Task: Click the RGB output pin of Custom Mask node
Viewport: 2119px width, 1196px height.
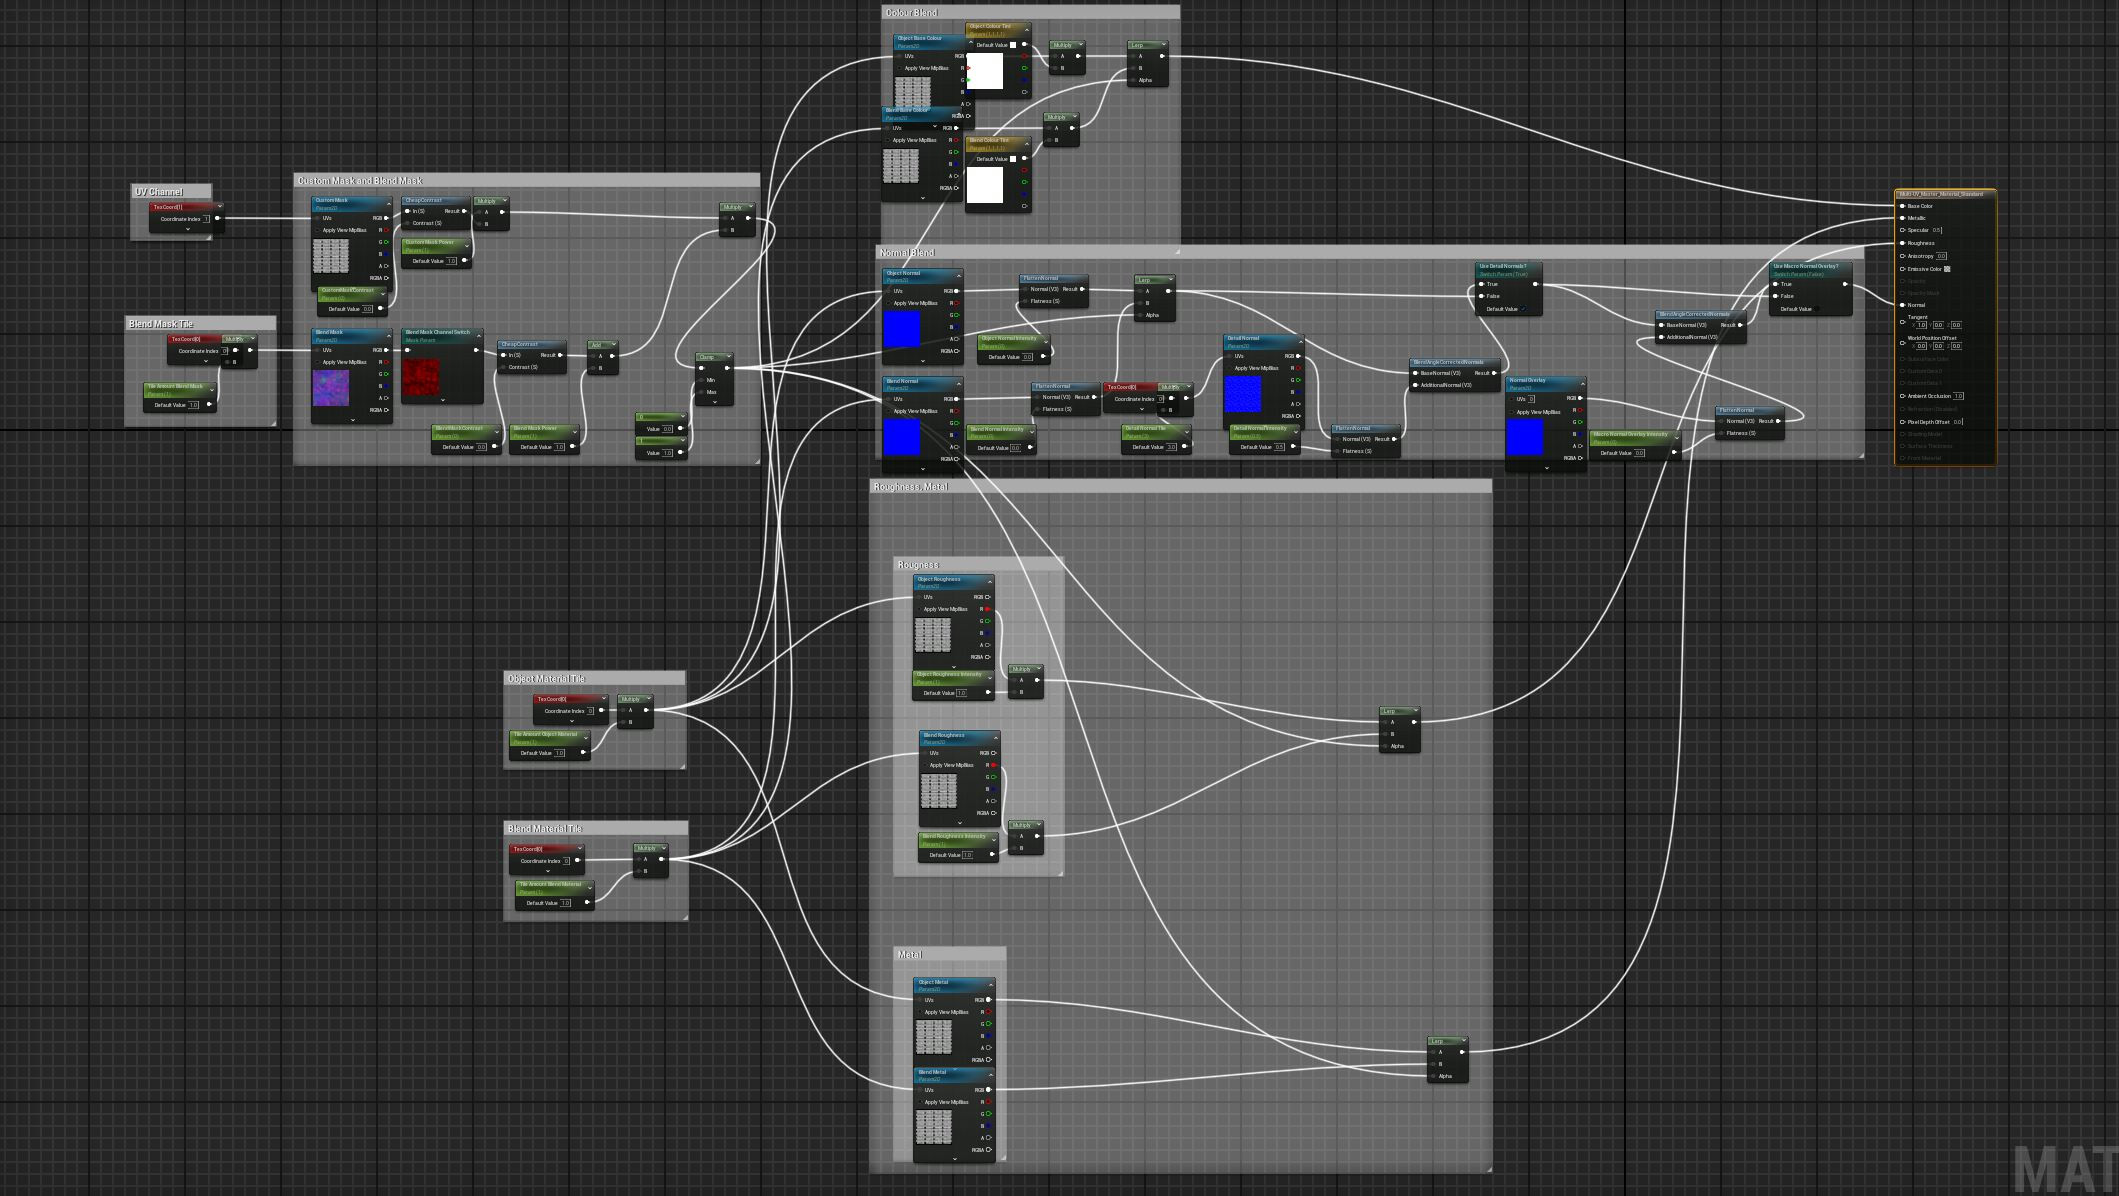Action: pos(386,218)
